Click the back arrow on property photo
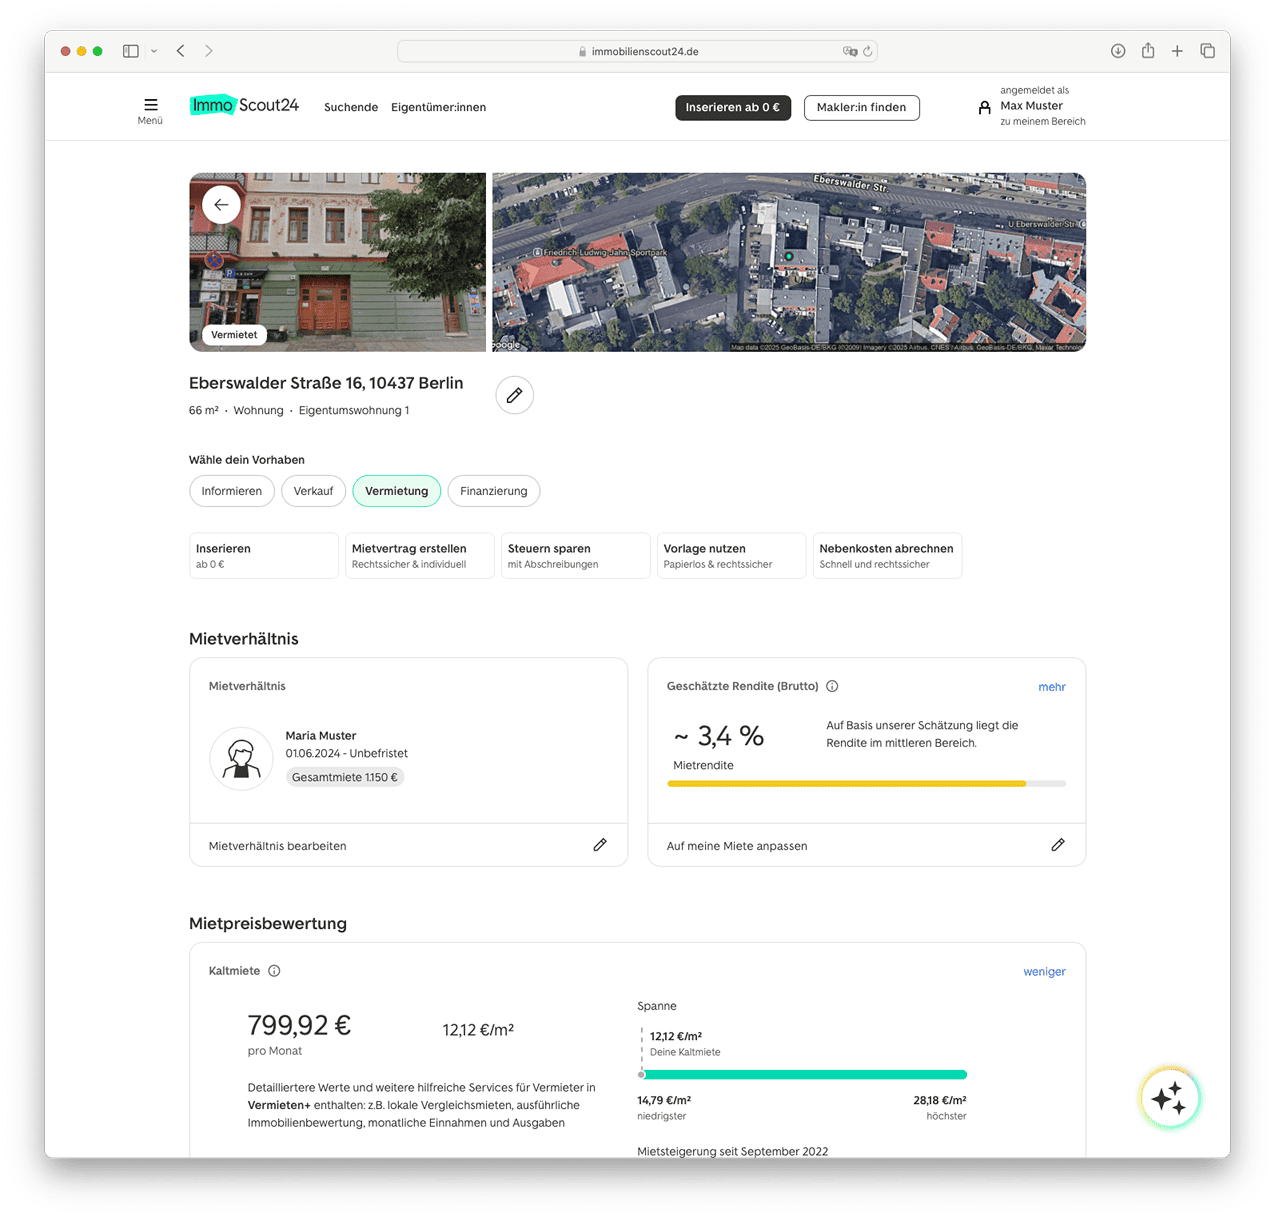Screen dimensions: 1275x1217 pyautogui.click(x=221, y=205)
